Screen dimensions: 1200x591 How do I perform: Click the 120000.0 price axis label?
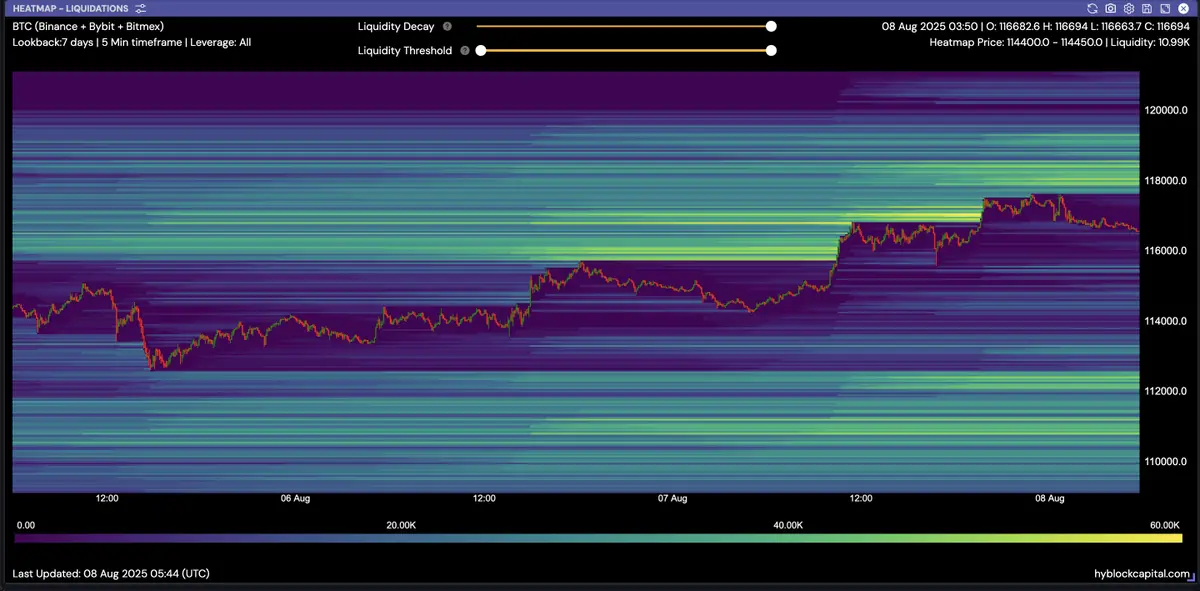[x=1165, y=110]
